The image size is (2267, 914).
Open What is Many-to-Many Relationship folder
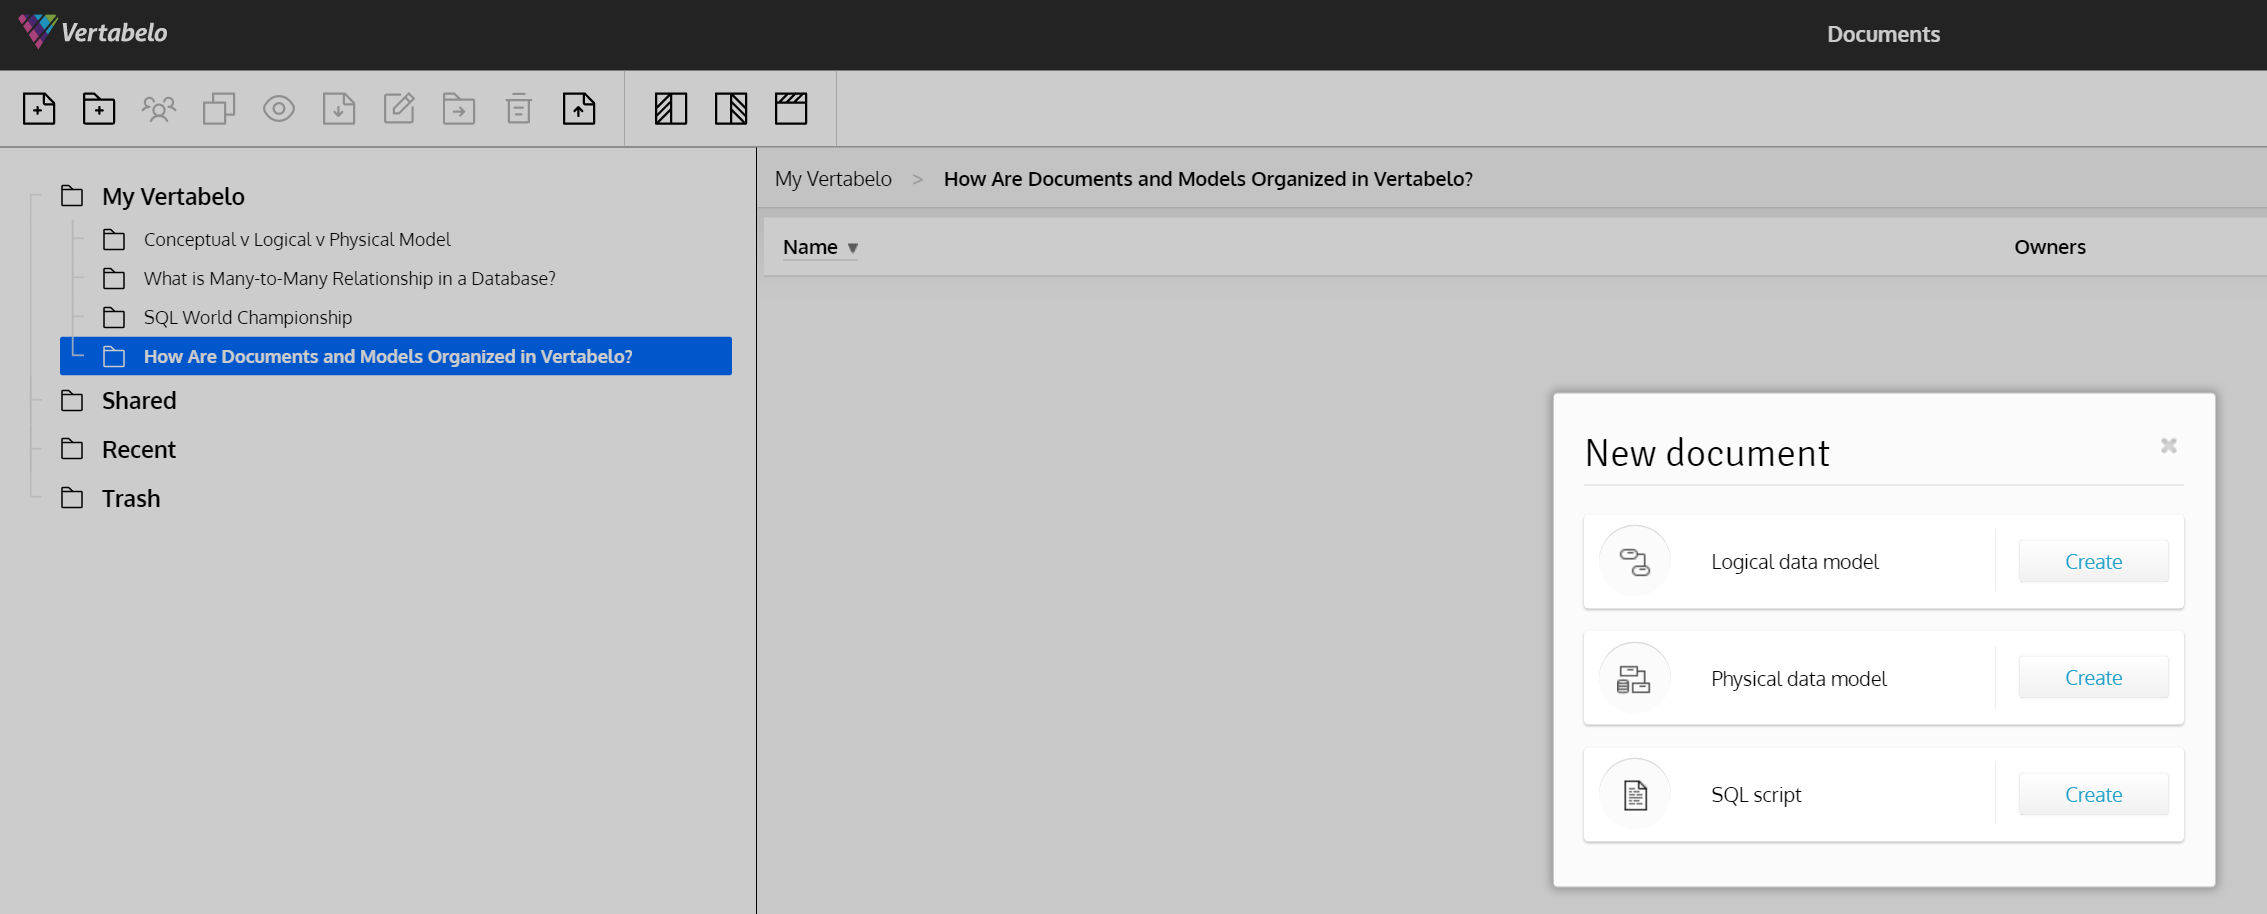349,278
